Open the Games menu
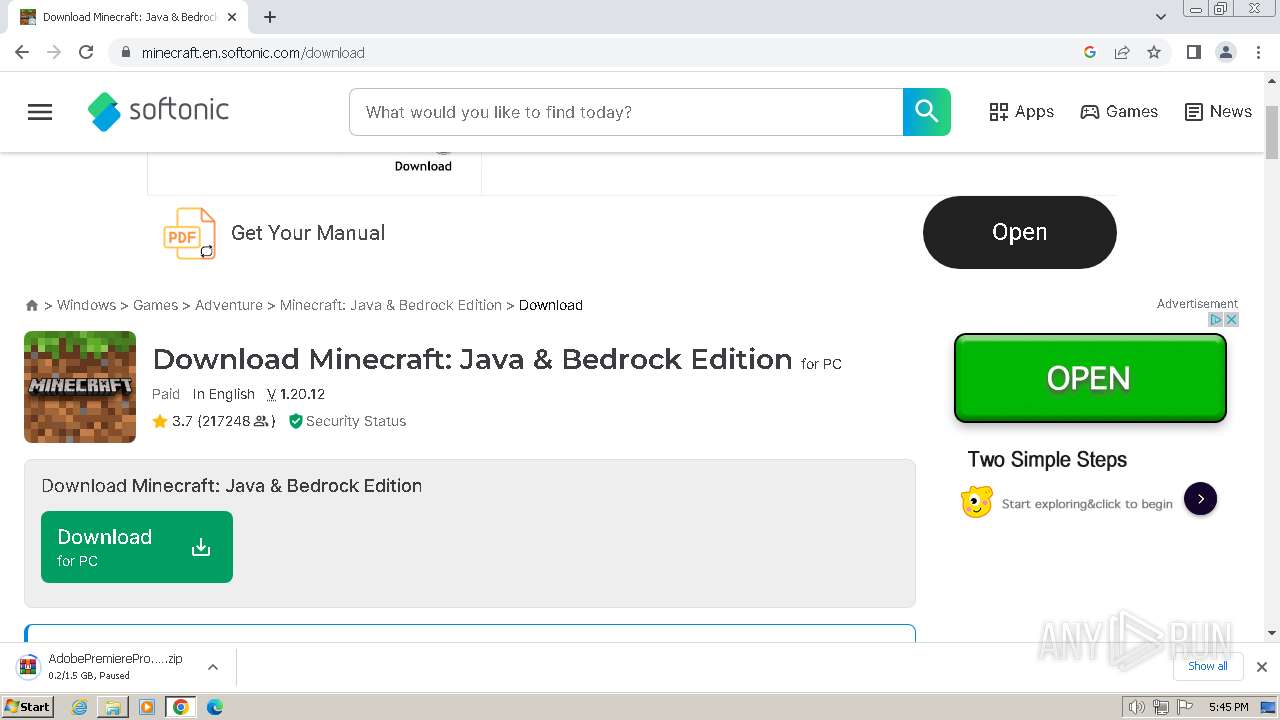The height and width of the screenshot is (720, 1280). click(1119, 112)
